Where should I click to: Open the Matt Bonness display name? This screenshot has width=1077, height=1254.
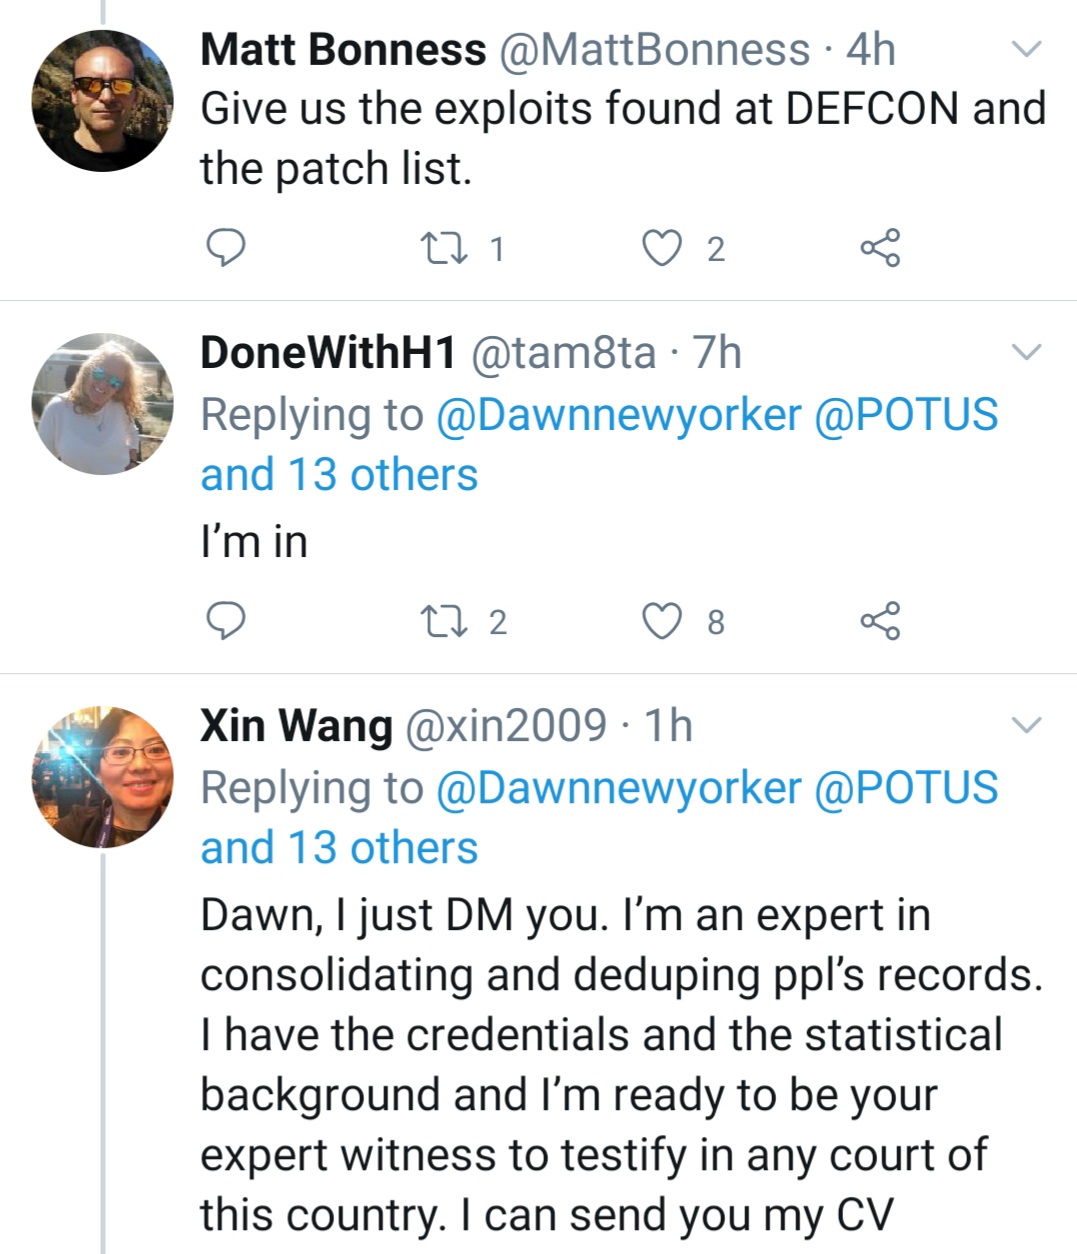(343, 49)
